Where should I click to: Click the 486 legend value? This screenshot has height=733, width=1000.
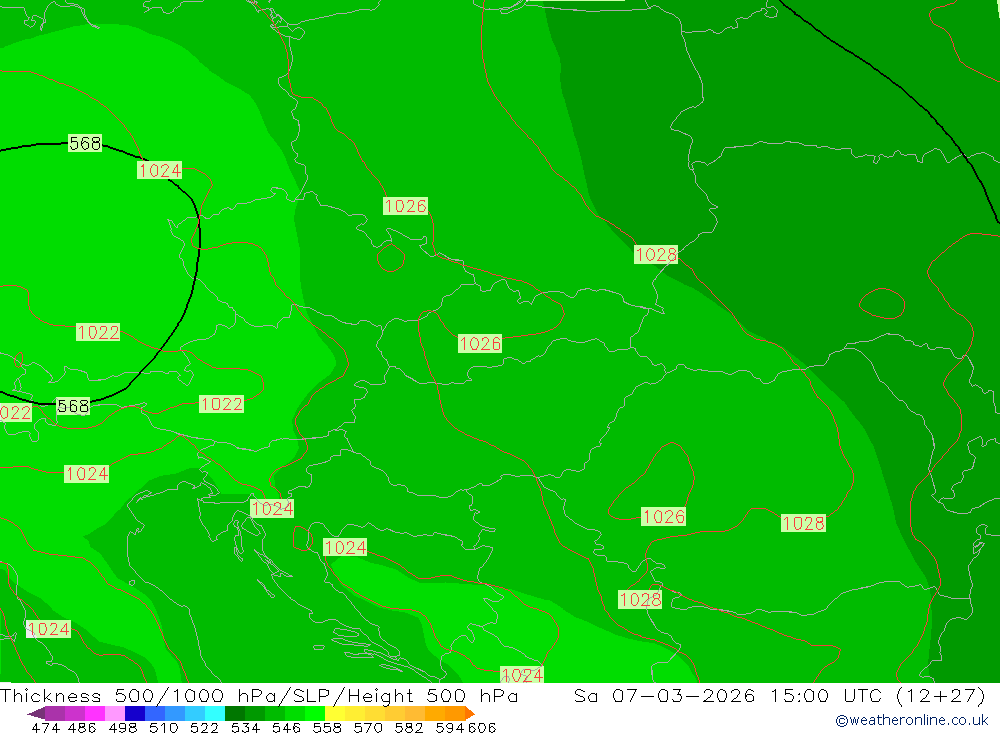pyautogui.click(x=82, y=727)
